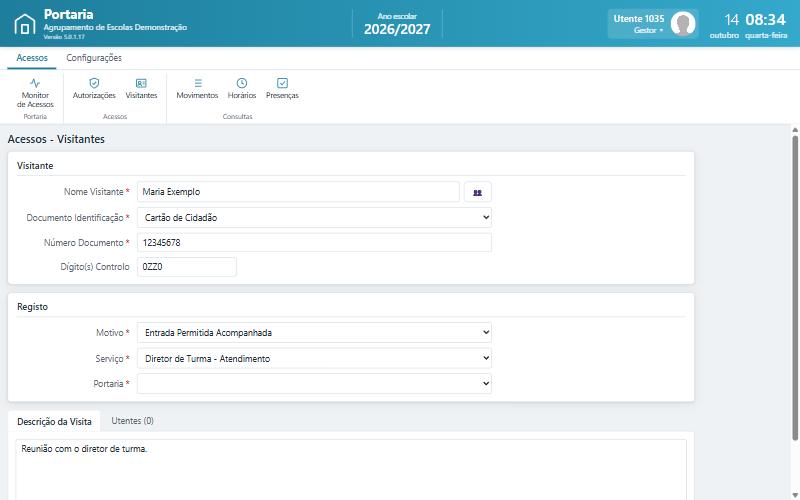Click the Número Documento field

coord(314,242)
